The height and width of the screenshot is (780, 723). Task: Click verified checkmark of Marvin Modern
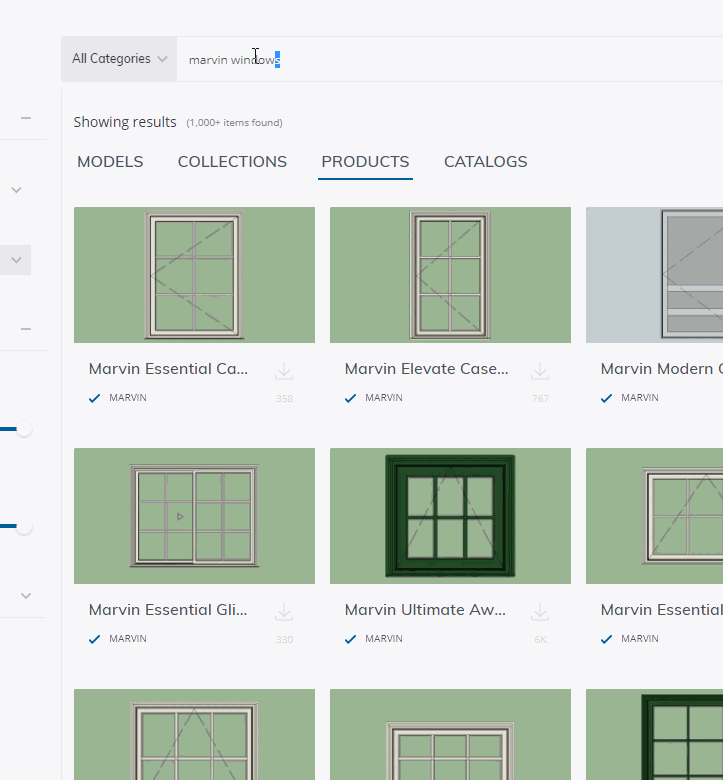606,398
